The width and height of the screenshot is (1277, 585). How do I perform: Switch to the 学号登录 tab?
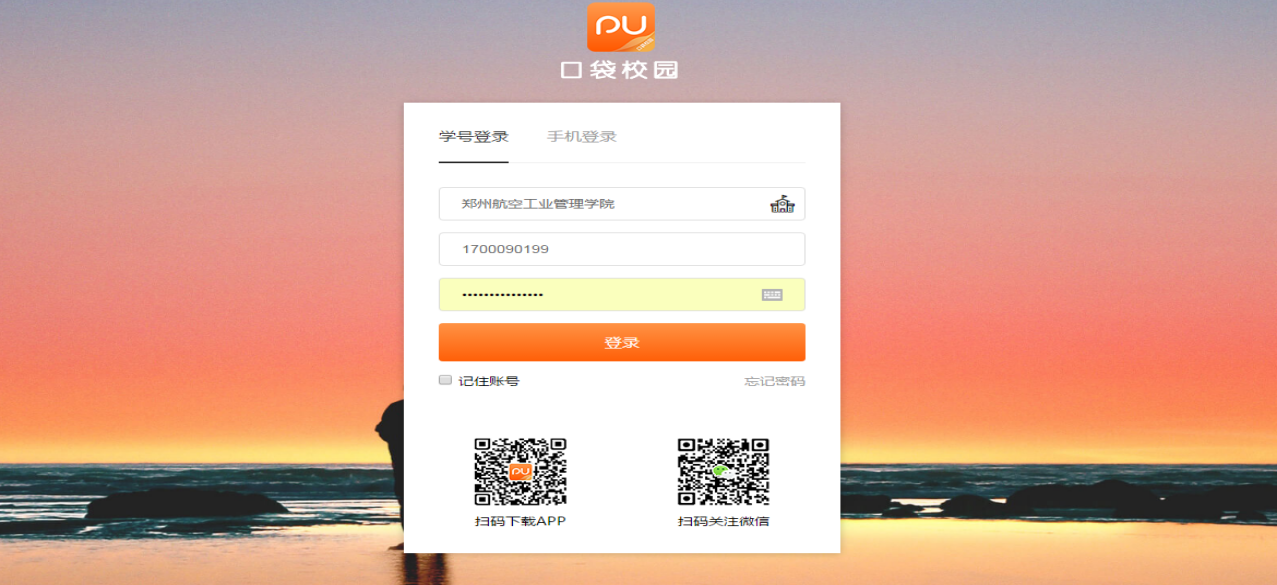click(474, 137)
